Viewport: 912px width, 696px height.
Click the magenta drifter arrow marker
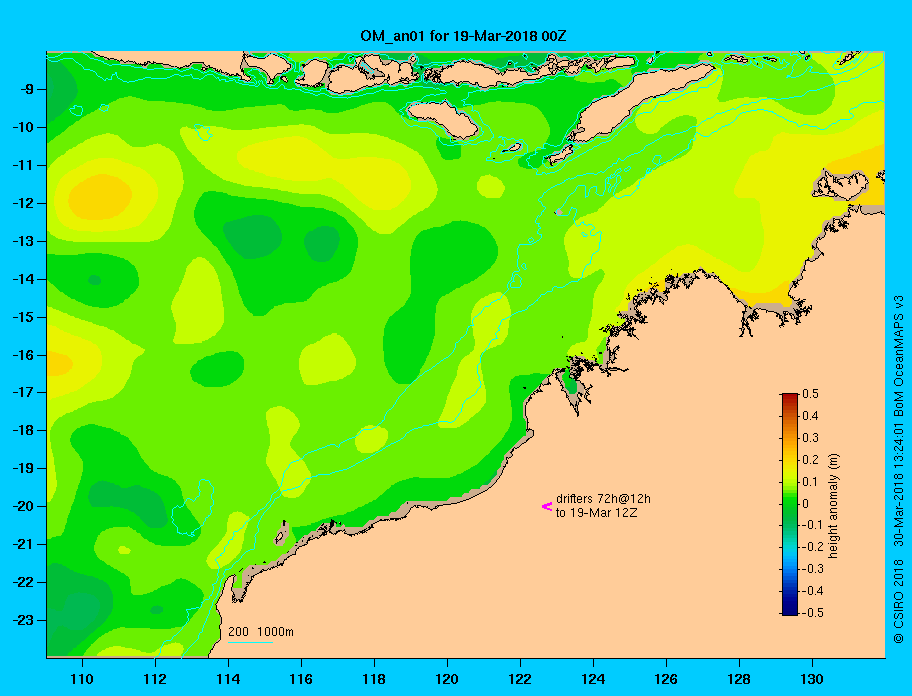coord(547,506)
